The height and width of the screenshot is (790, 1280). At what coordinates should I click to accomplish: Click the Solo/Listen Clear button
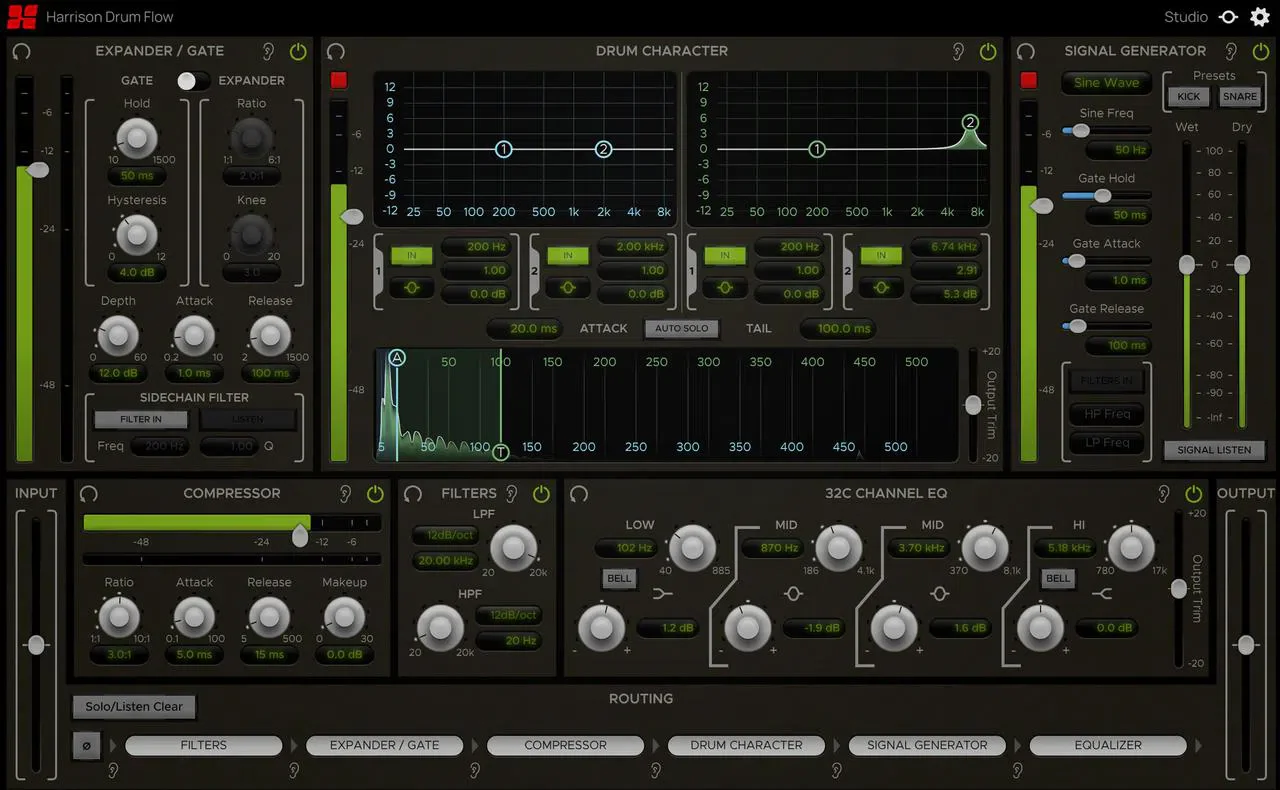point(134,707)
